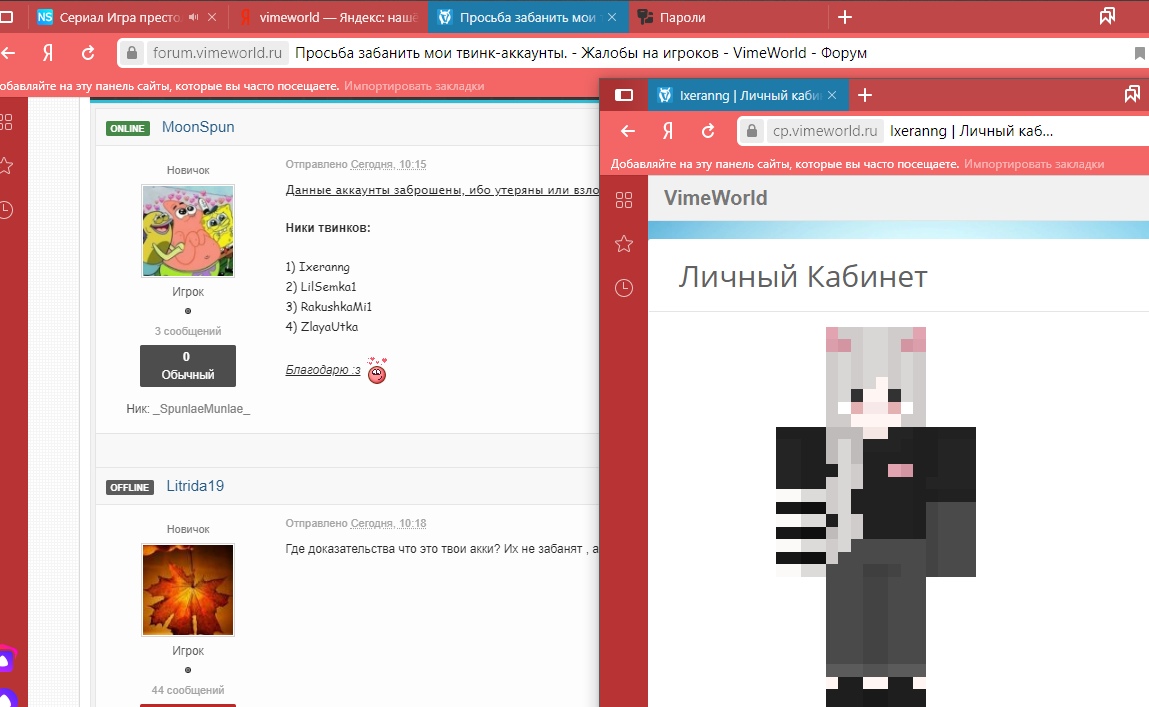The width and height of the screenshot is (1149, 707).
Task: Click the lock icon beside forum.vimeworld.ru
Action: [x=132, y=53]
